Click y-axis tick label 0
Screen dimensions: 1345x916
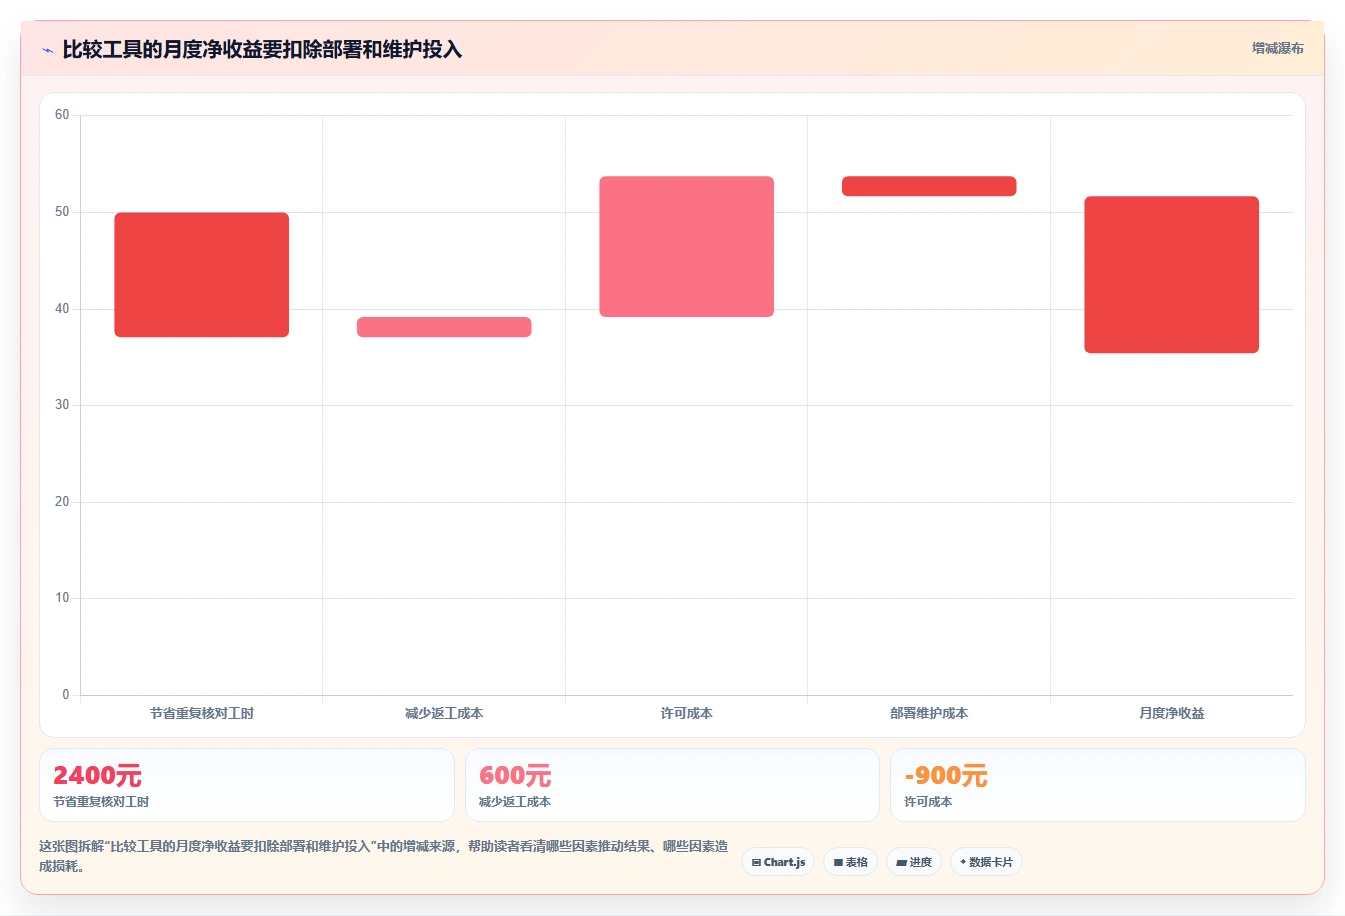click(x=66, y=695)
